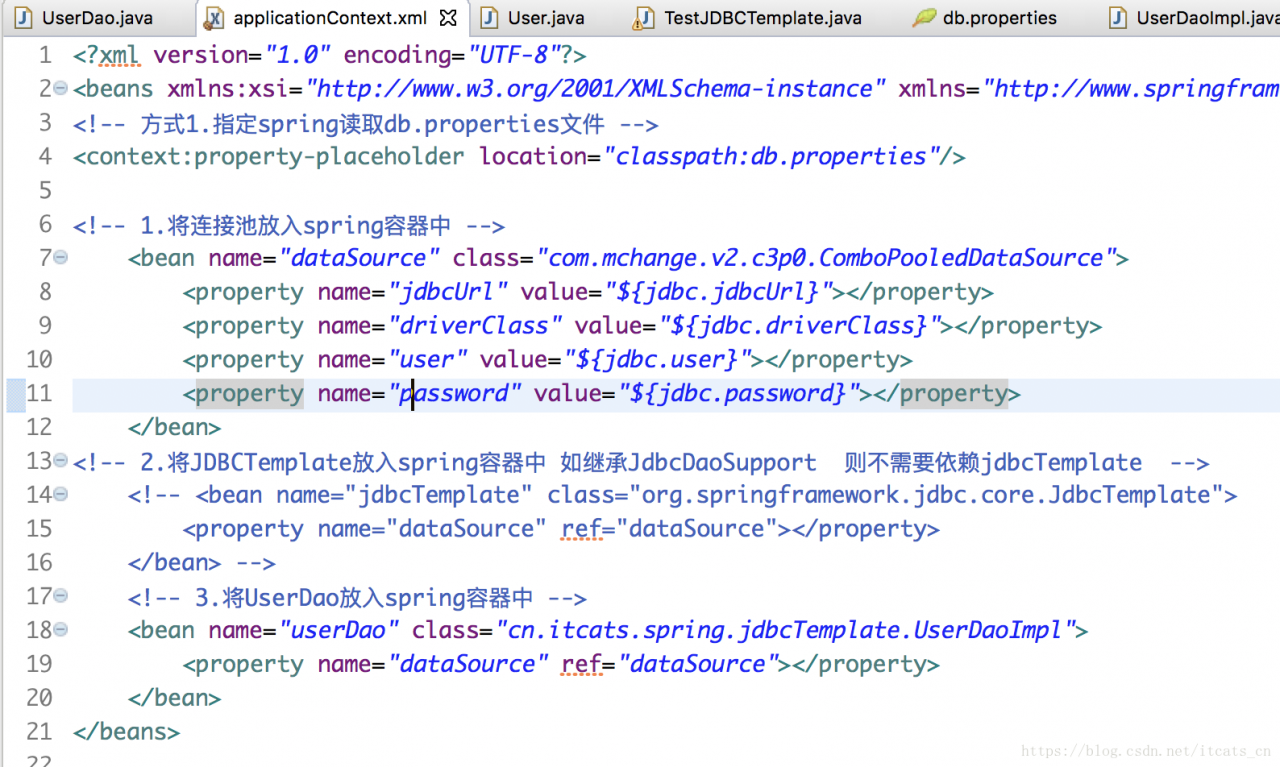The image size is (1280, 767).
Task: Click the JdbcDaoSupport comment on line 13
Action: coord(723,462)
